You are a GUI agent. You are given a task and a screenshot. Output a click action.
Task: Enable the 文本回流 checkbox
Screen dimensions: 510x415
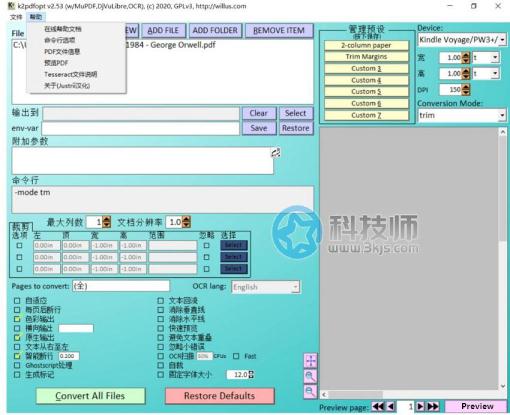click(160, 301)
